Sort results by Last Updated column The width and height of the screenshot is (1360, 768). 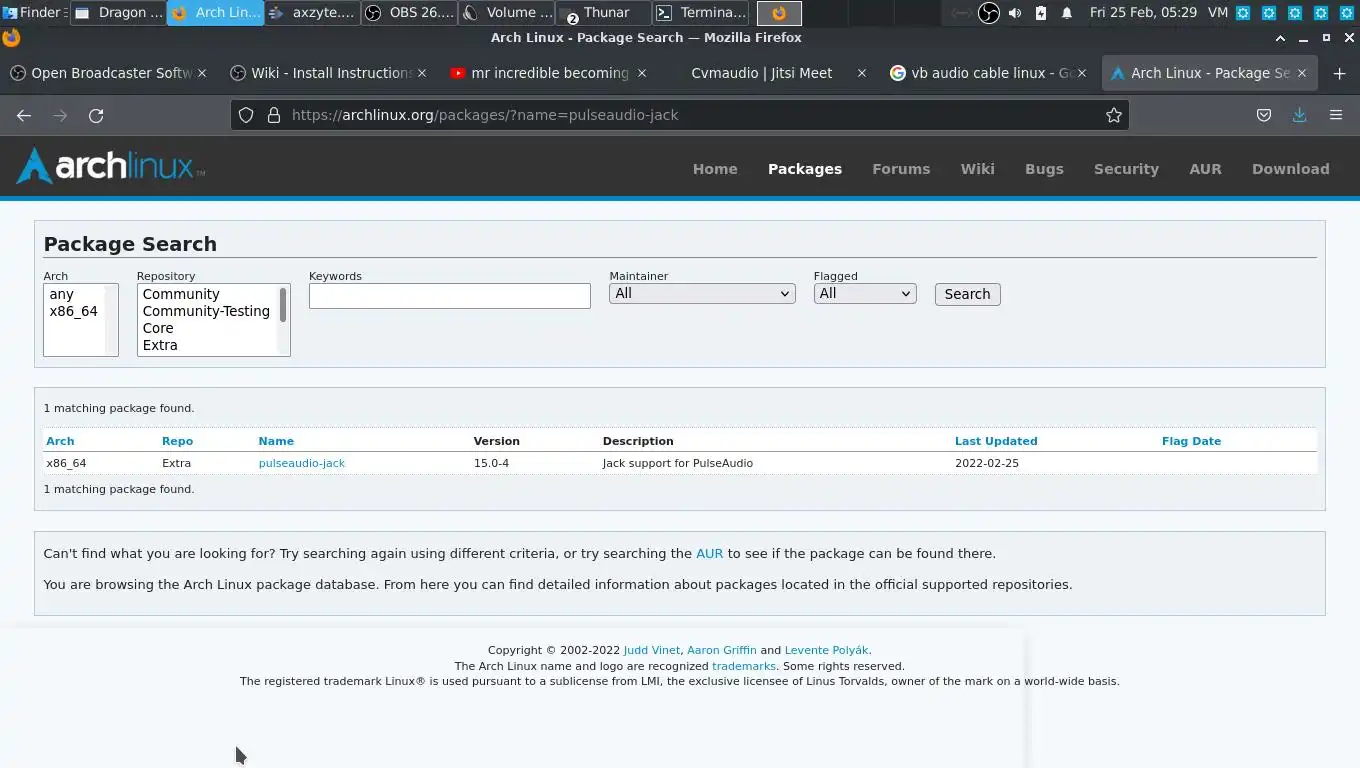click(996, 441)
